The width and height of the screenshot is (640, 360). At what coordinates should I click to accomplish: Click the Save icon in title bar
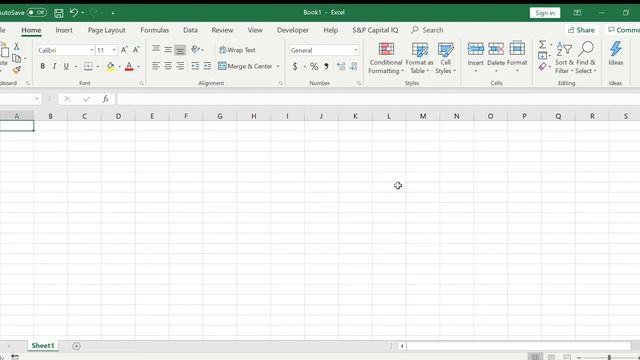pyautogui.click(x=59, y=13)
